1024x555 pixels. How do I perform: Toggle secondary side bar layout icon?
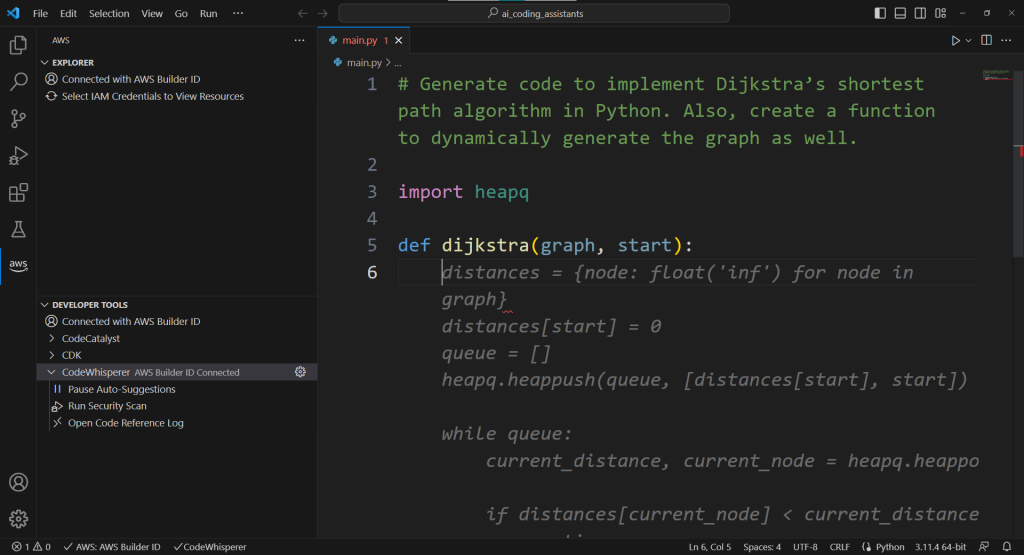920,13
